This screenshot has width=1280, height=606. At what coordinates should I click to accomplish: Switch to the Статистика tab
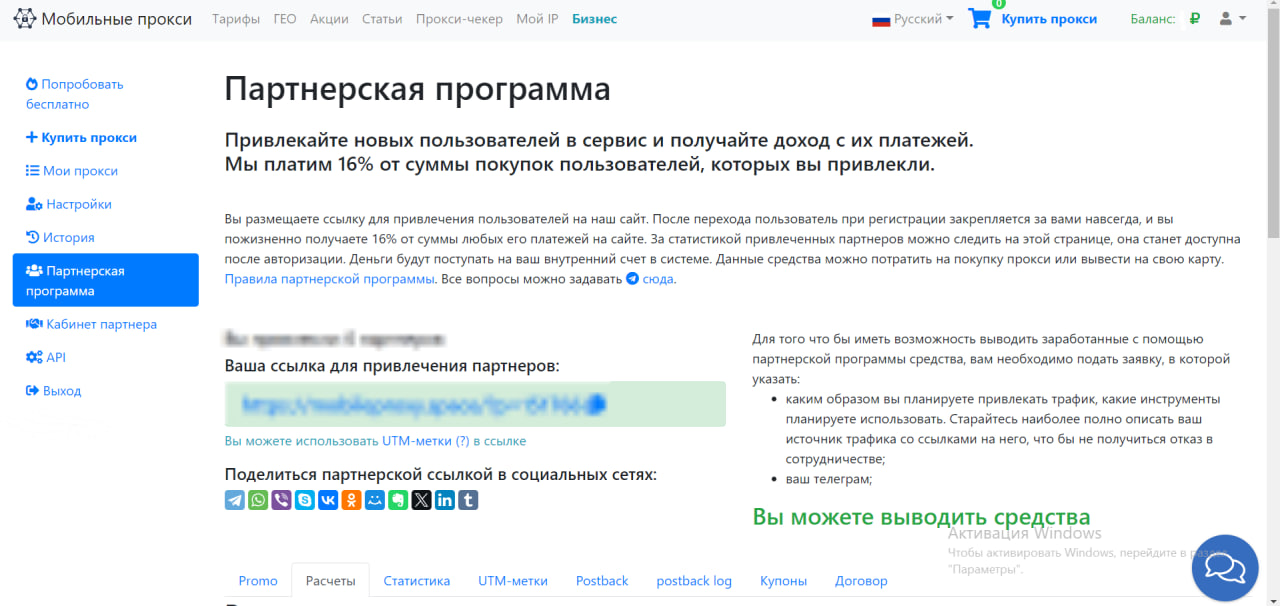(x=416, y=581)
